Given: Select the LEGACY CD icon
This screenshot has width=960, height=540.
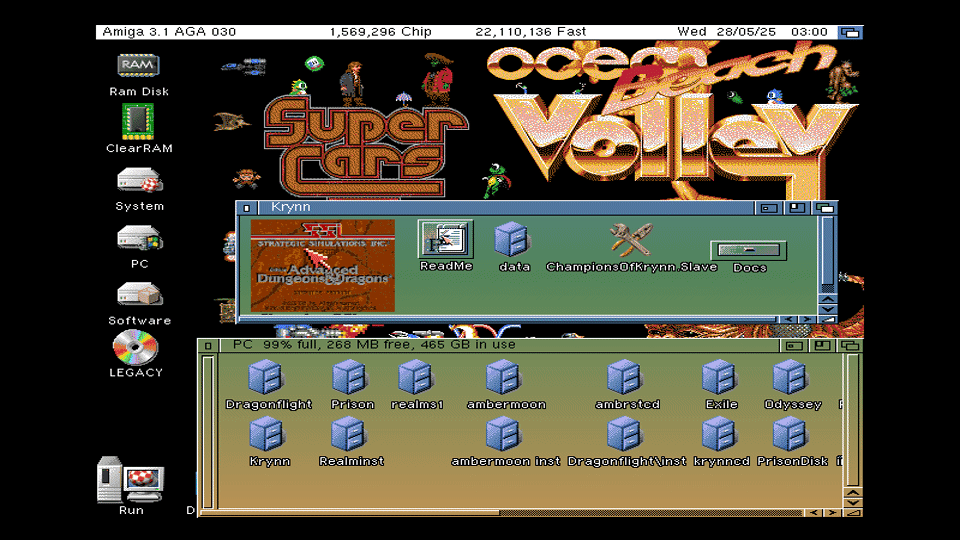Looking at the screenshot, I should click(135, 347).
